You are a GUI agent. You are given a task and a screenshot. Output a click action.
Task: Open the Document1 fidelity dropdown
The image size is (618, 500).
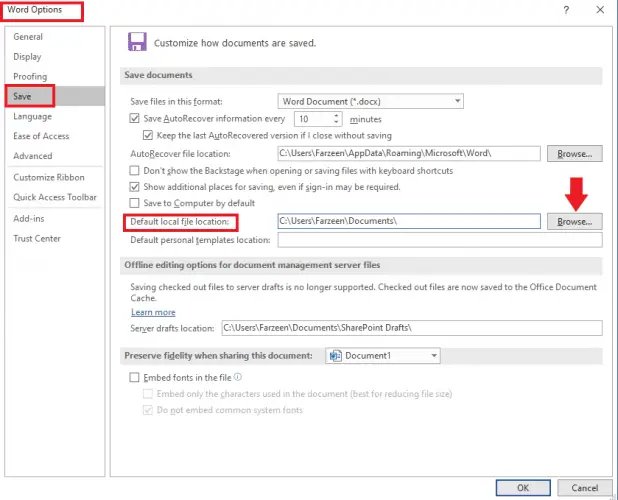[x=434, y=356]
